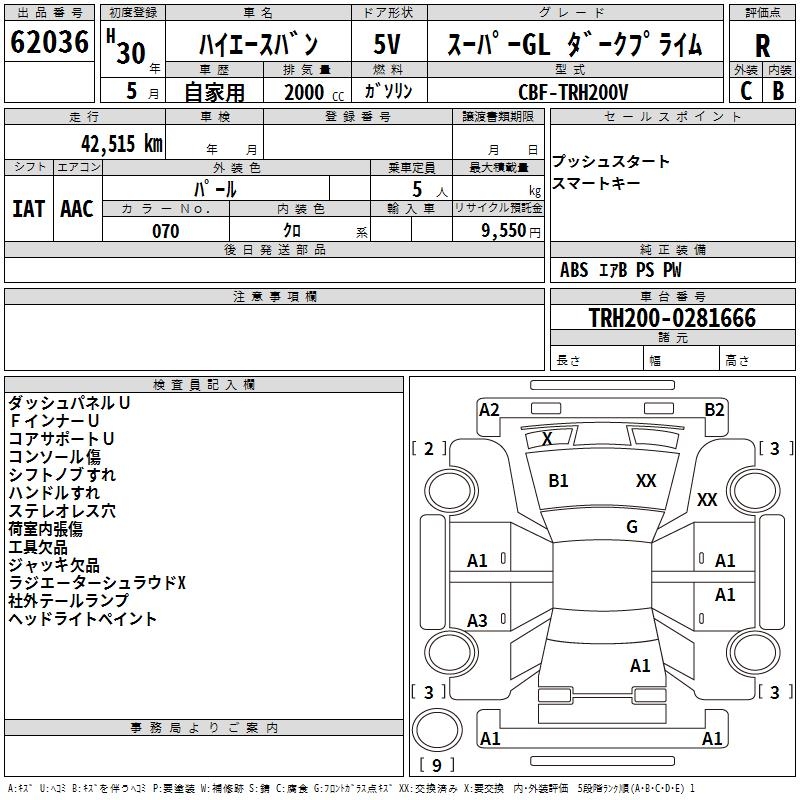Click inspector note 社外テールランプ
Viewport: 800px width, 800px height.
coord(68,601)
